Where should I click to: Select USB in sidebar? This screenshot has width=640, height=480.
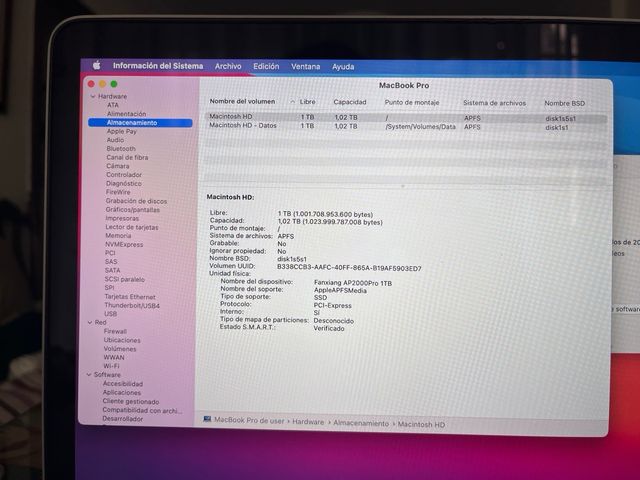(111, 314)
